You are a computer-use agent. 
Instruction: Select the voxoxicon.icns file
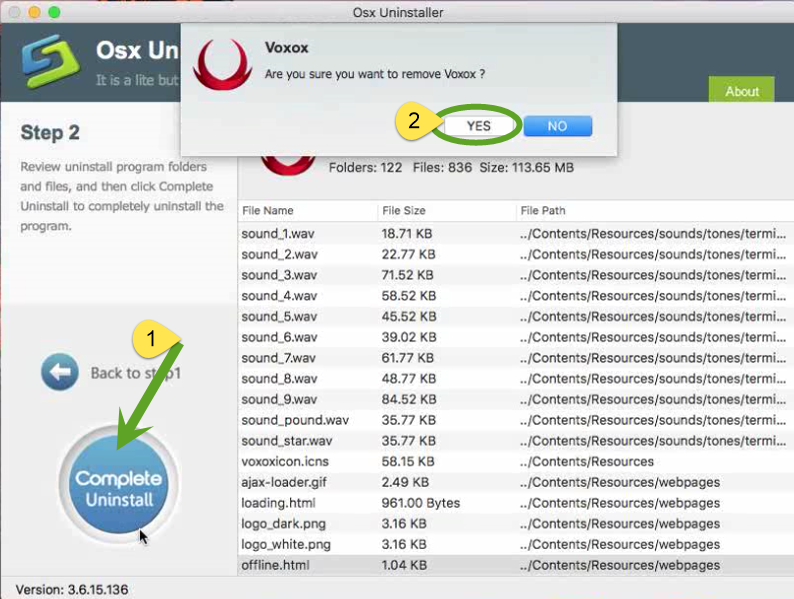[x=515, y=462]
